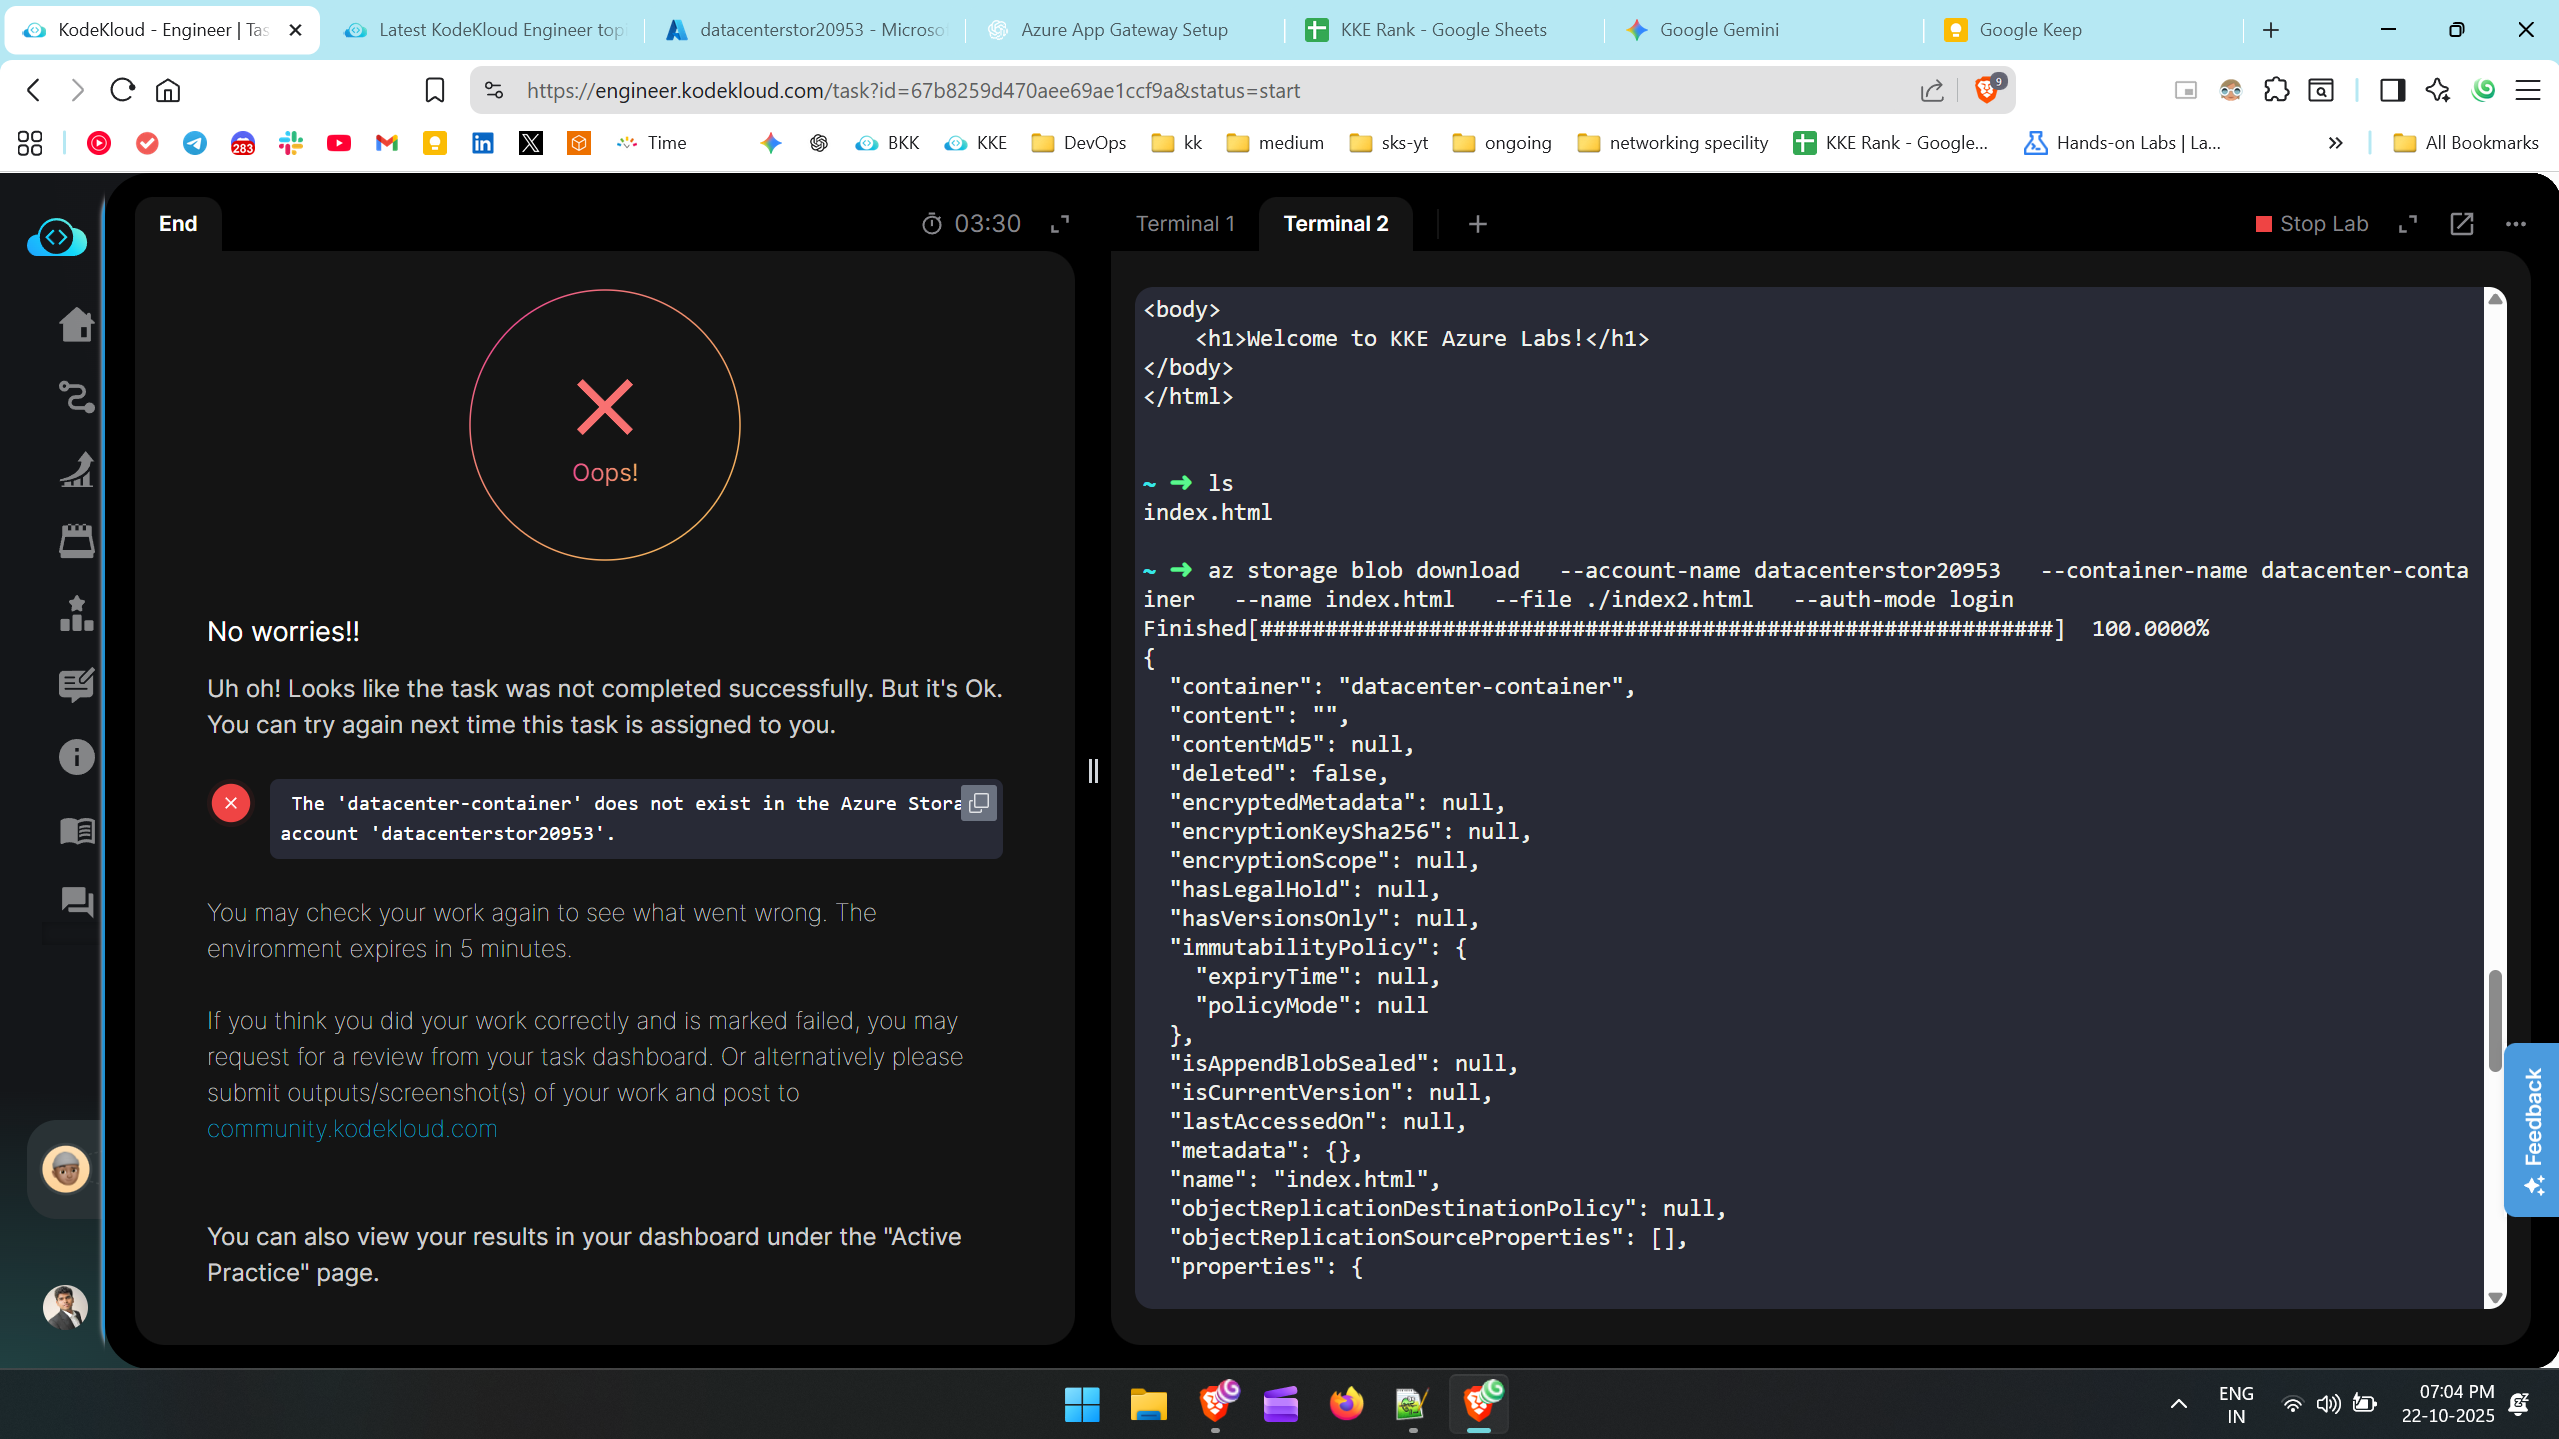Switch to KKE Rank Google Sheets tab

1442,30
